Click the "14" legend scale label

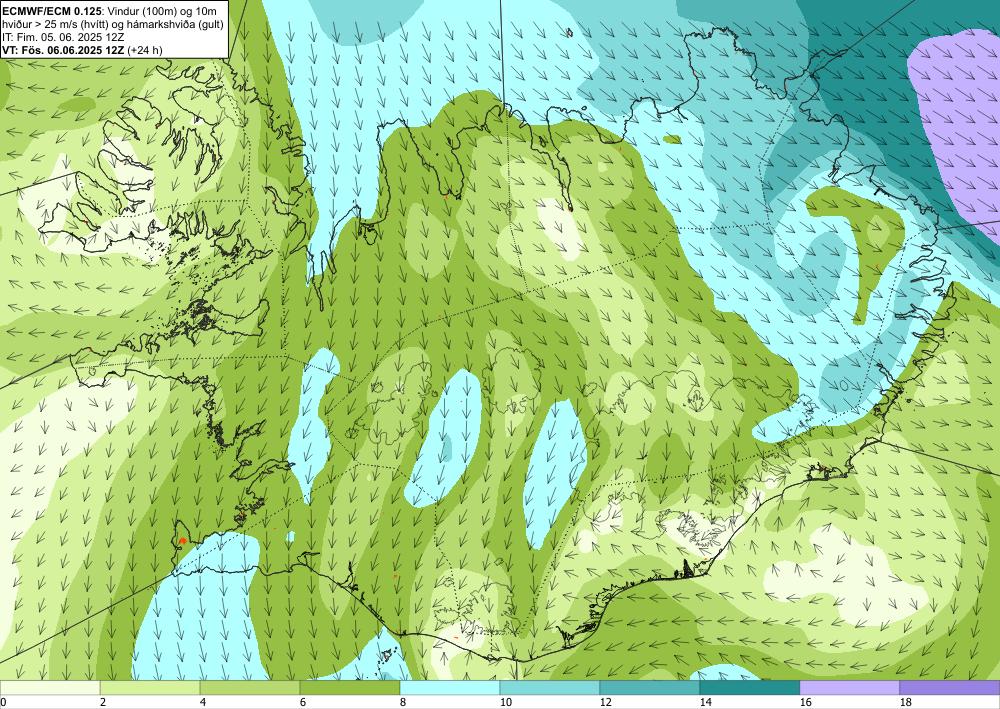point(705,702)
